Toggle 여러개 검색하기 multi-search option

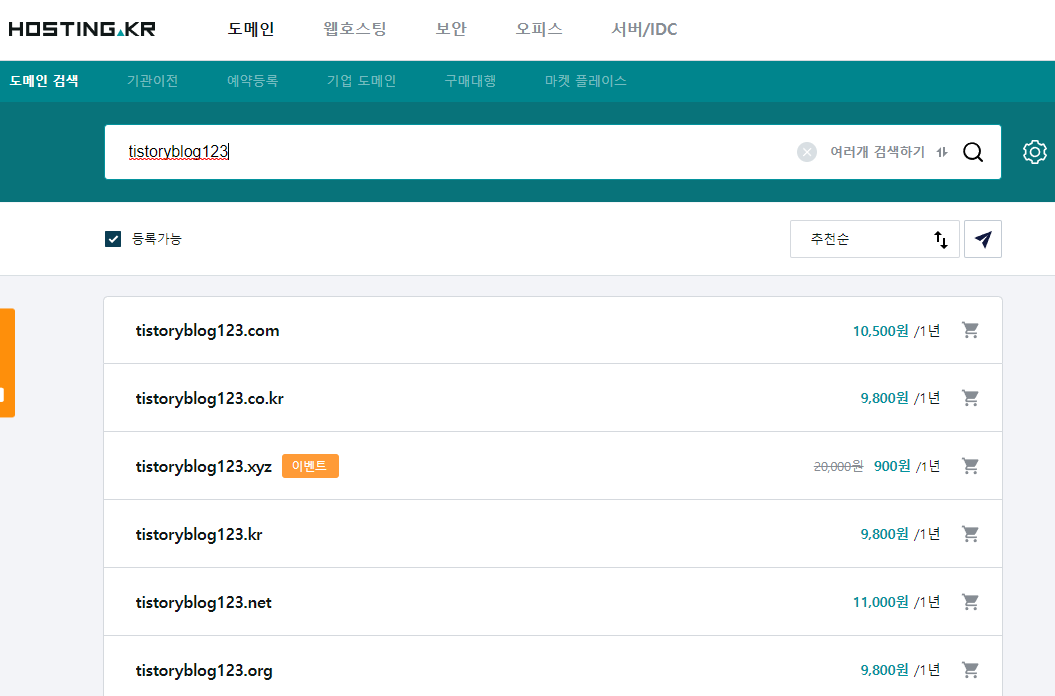(x=887, y=152)
